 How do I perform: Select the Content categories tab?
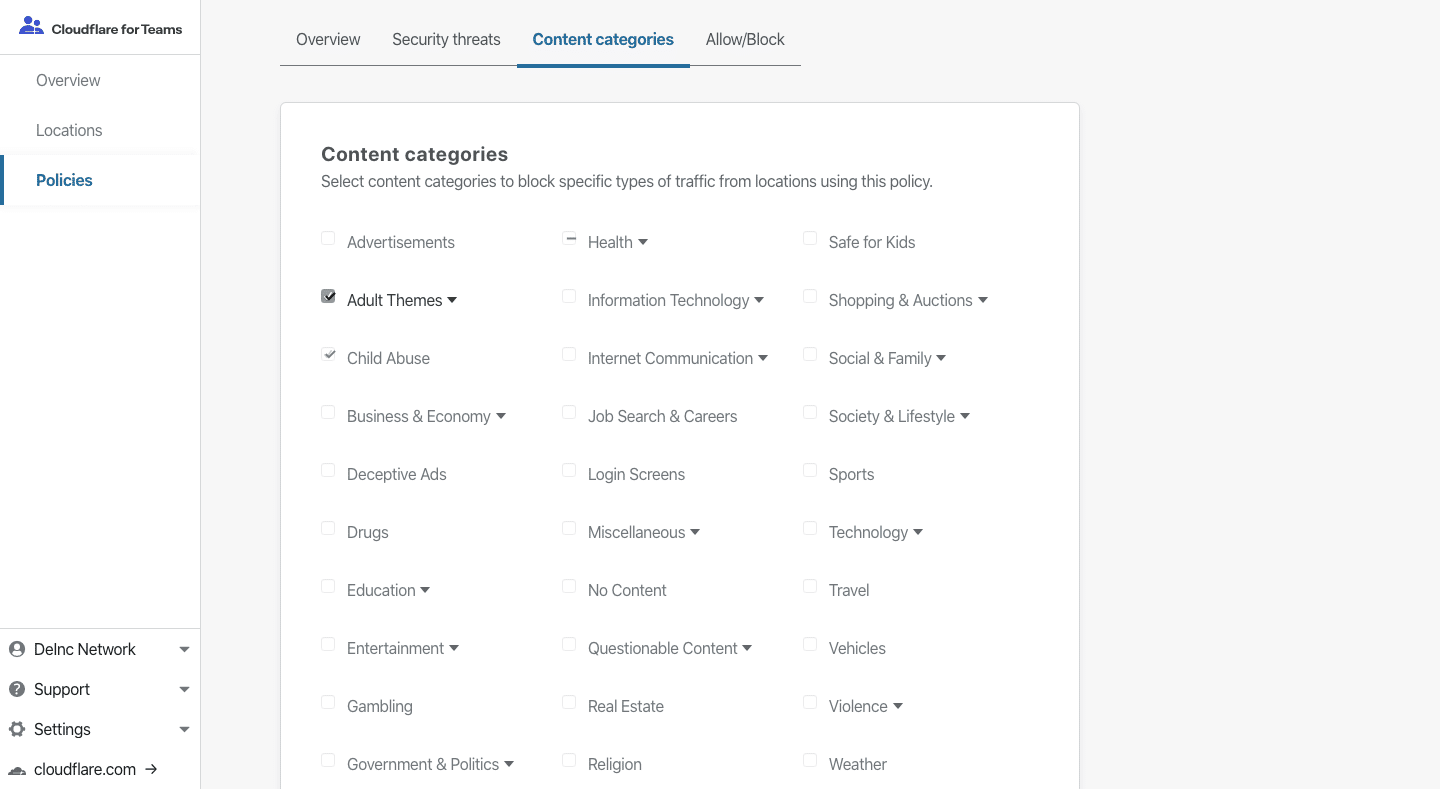tap(603, 40)
